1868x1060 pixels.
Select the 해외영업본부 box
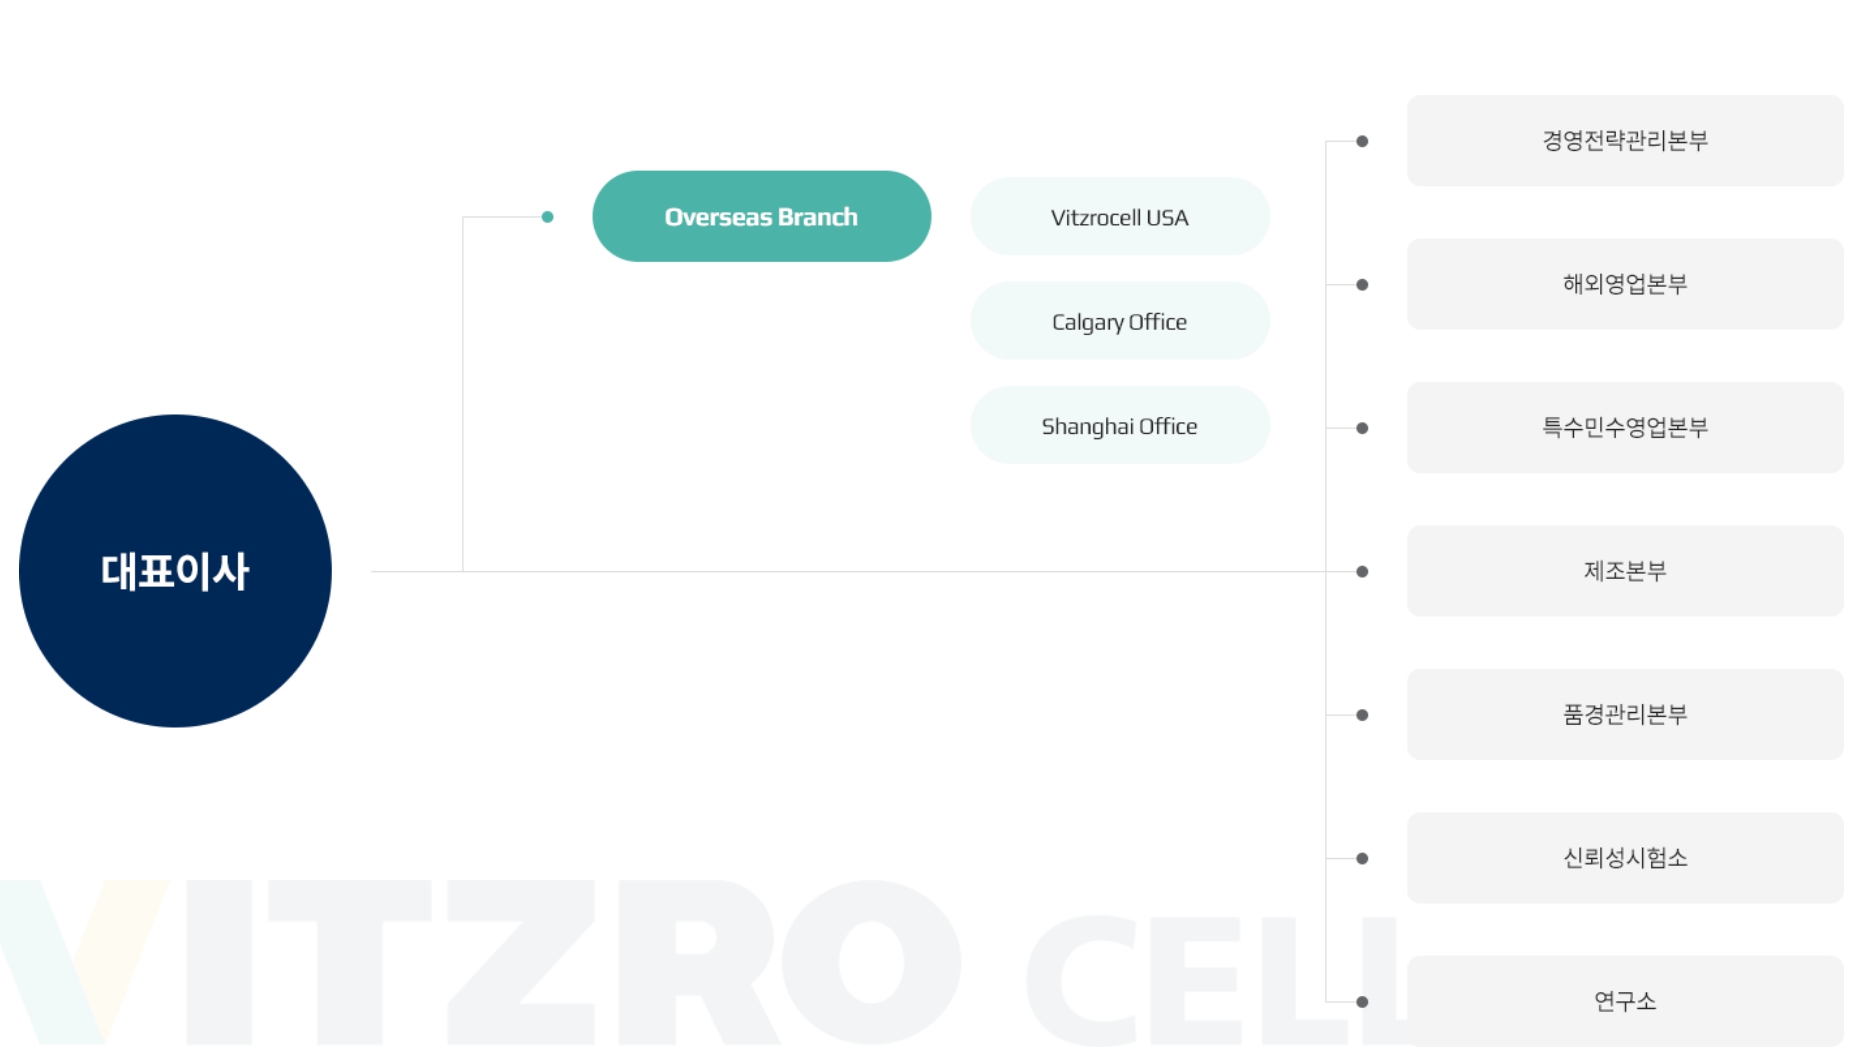coord(1625,284)
